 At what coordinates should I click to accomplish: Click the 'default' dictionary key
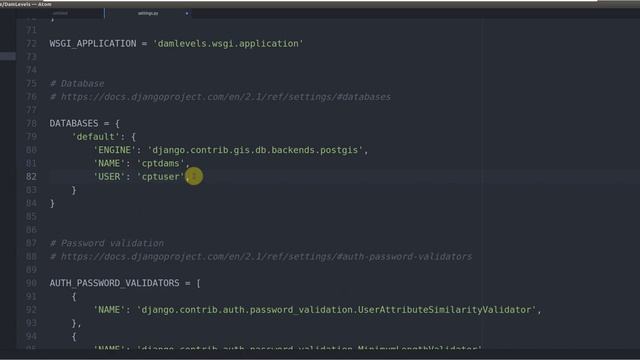[96, 137]
